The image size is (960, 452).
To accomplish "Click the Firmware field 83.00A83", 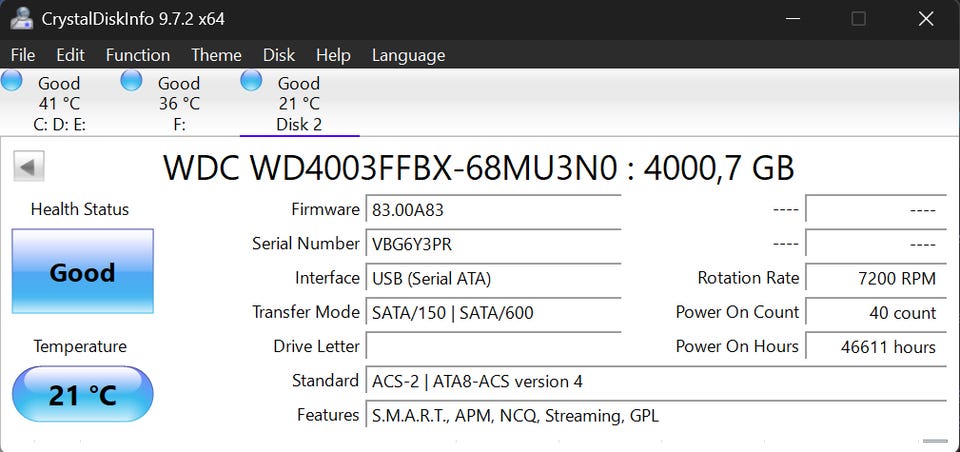I will point(493,210).
